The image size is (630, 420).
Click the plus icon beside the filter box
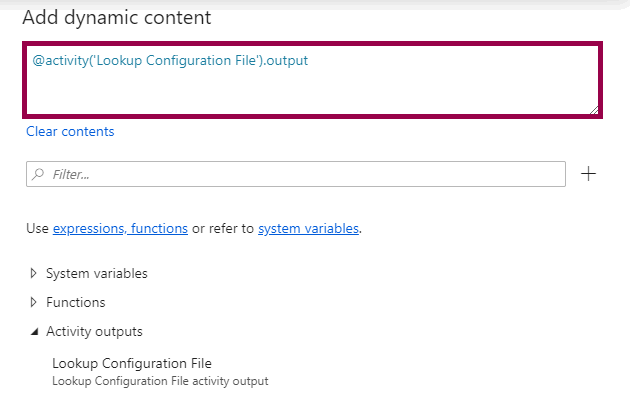click(589, 174)
